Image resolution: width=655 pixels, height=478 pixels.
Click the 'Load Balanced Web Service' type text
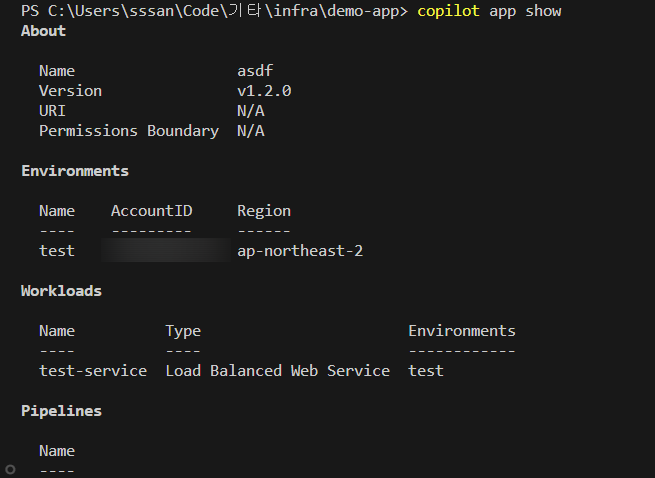277,371
